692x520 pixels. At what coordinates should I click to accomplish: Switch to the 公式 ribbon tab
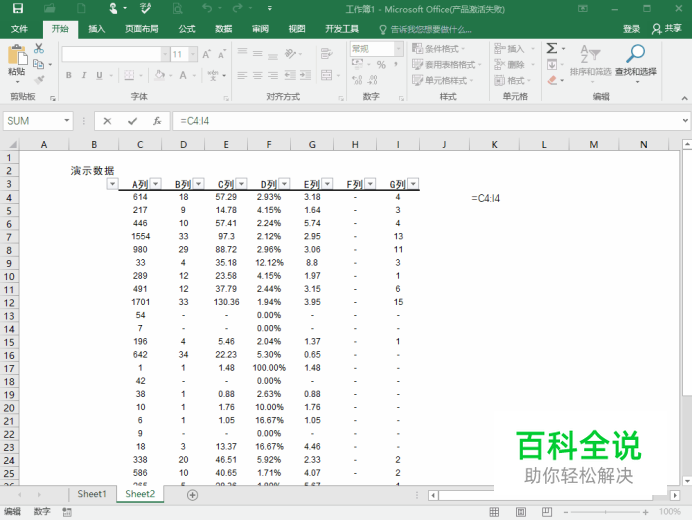click(x=187, y=29)
